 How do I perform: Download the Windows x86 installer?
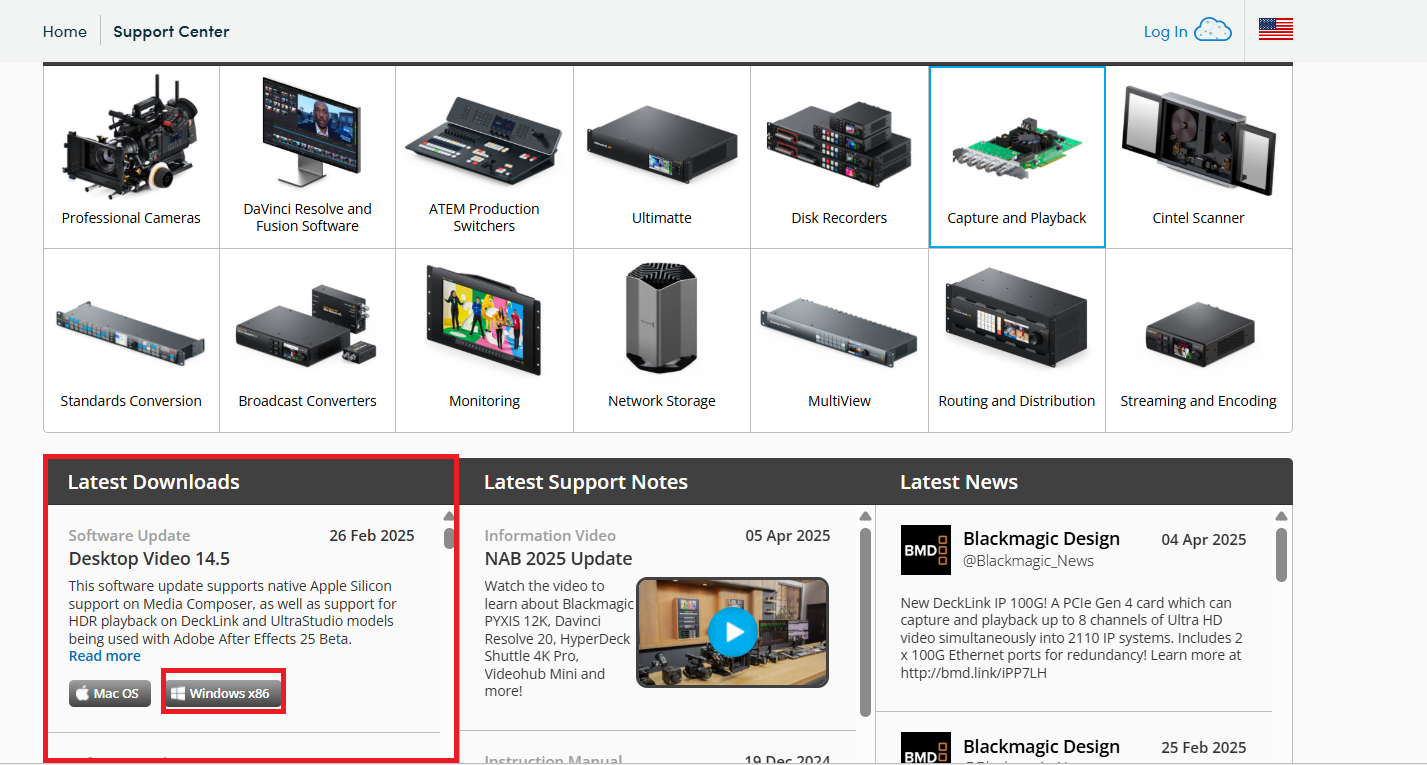(222, 691)
